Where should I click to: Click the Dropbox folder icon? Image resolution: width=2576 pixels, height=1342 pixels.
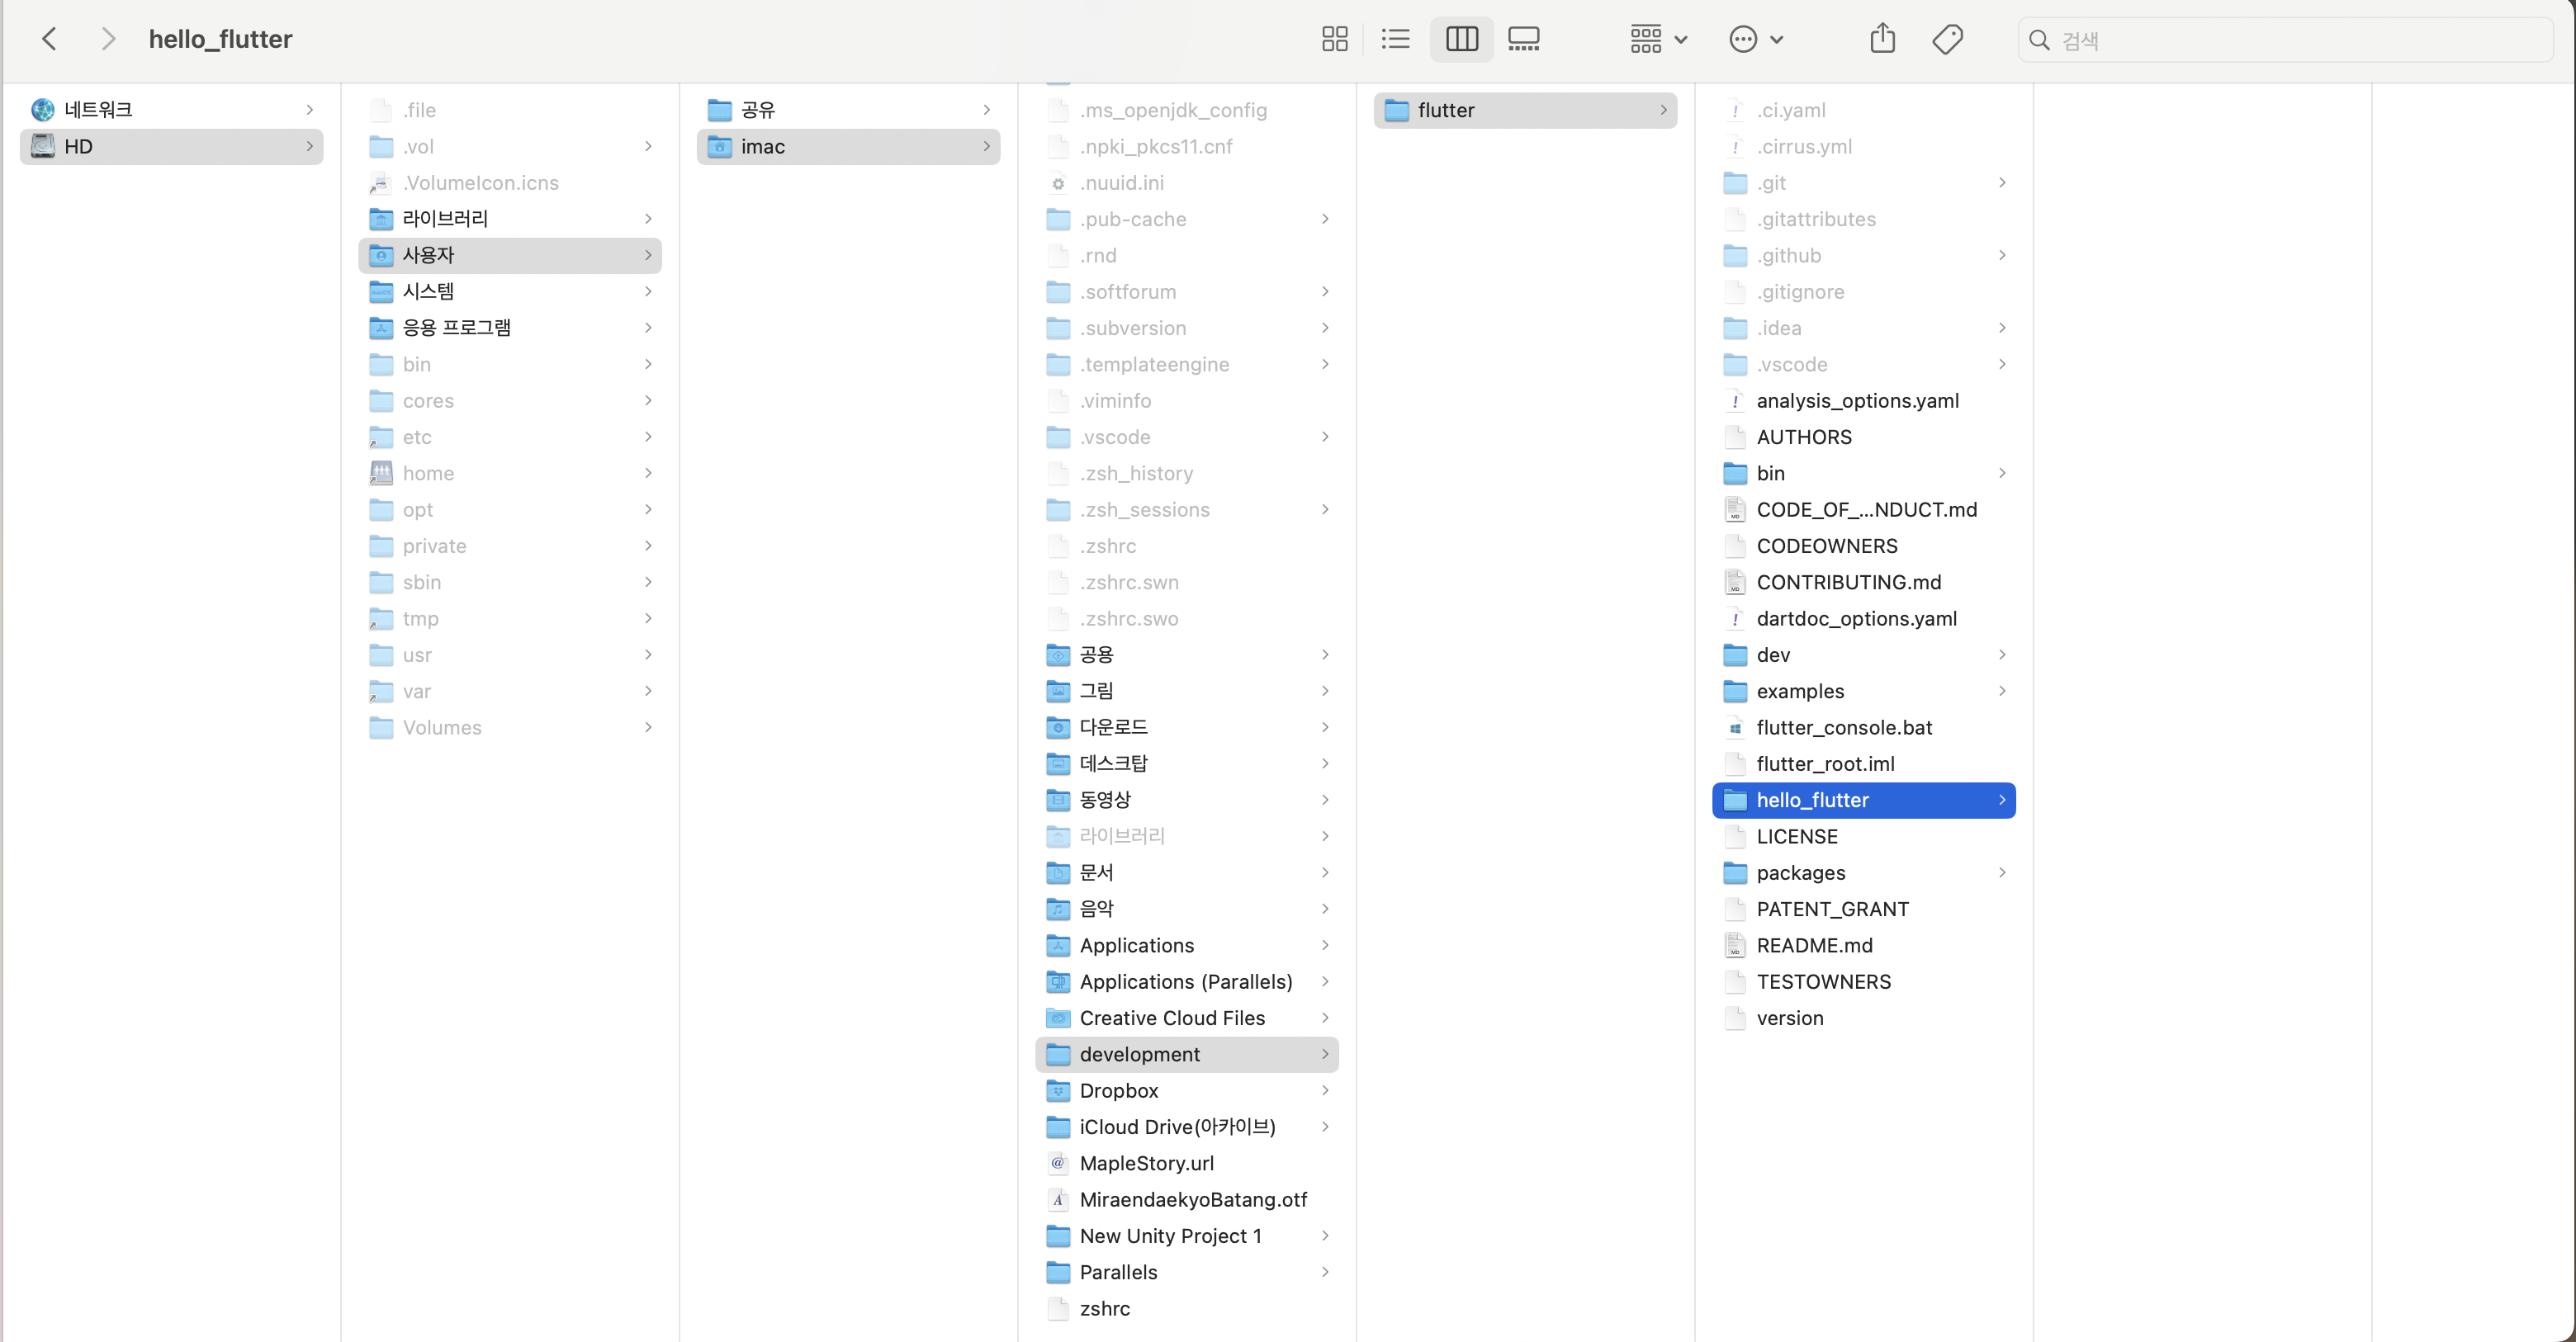point(1058,1091)
